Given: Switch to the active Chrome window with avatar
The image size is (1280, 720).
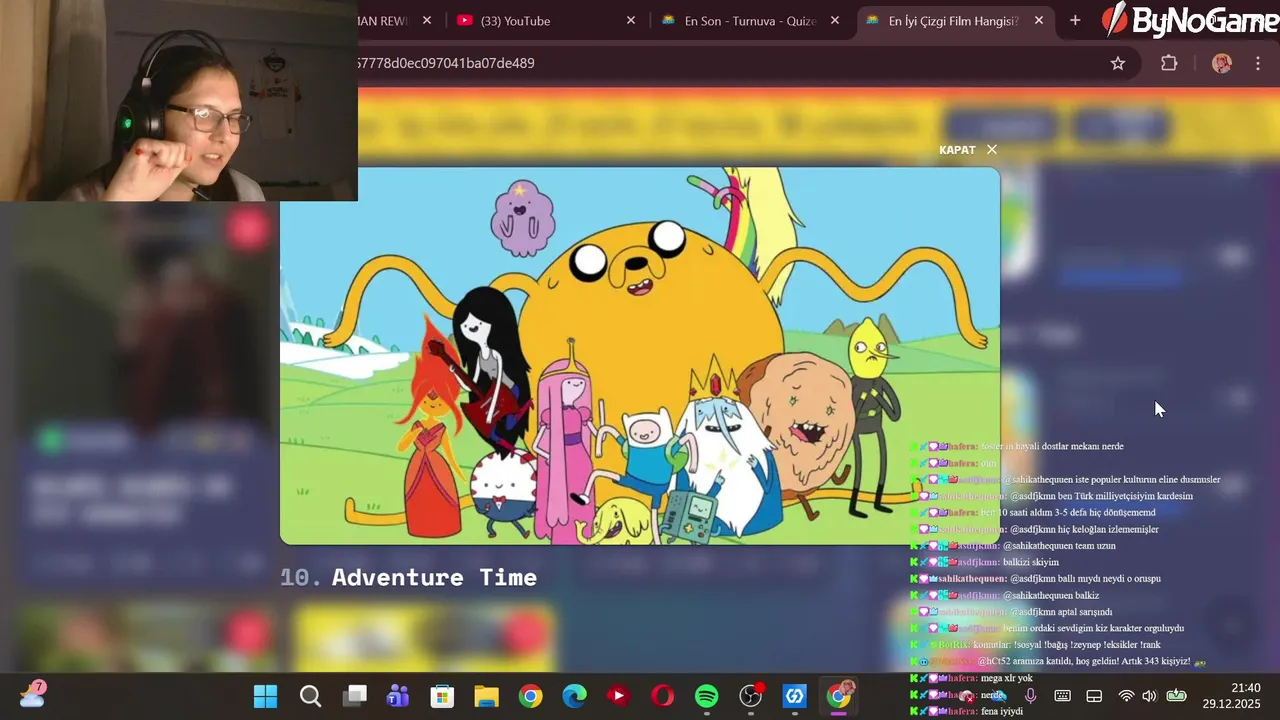Looking at the screenshot, I should coord(840,695).
